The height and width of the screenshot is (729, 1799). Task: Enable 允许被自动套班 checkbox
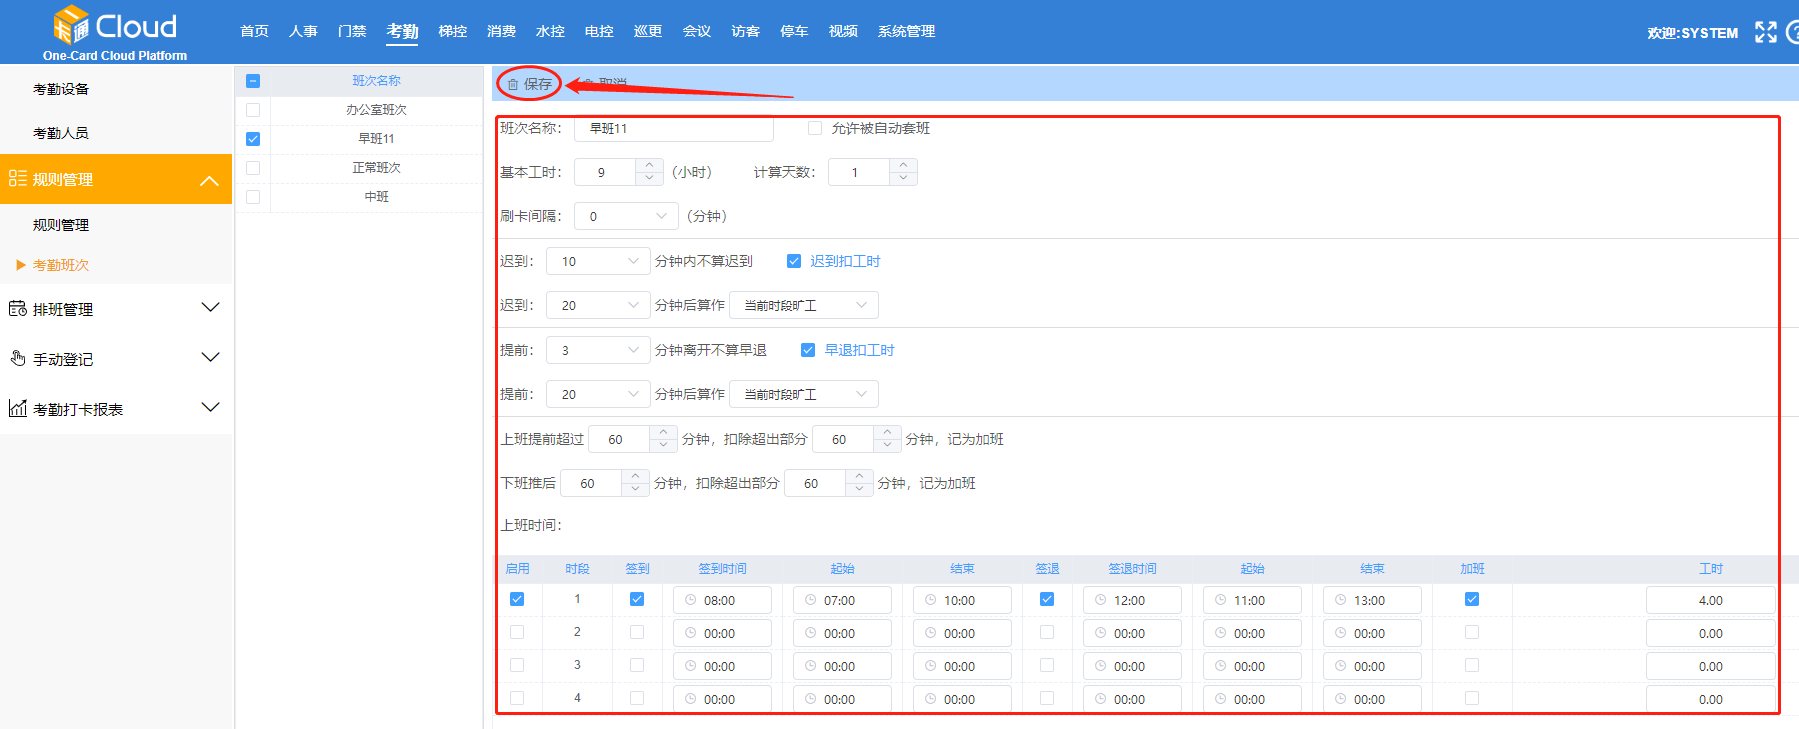[x=815, y=128]
